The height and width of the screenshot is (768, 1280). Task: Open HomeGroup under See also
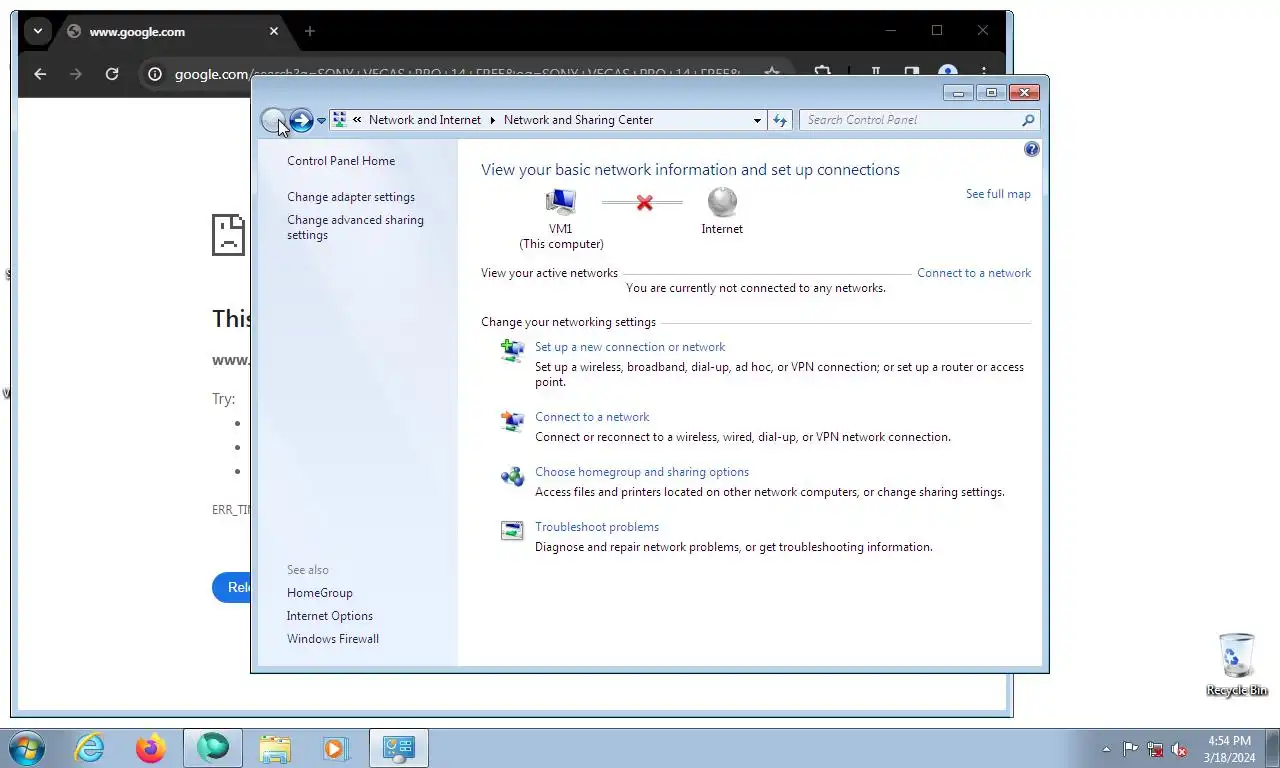coord(320,593)
